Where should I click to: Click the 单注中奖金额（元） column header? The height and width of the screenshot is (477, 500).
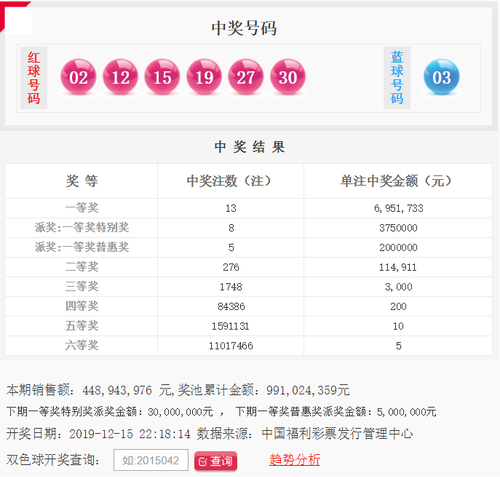coord(398,181)
